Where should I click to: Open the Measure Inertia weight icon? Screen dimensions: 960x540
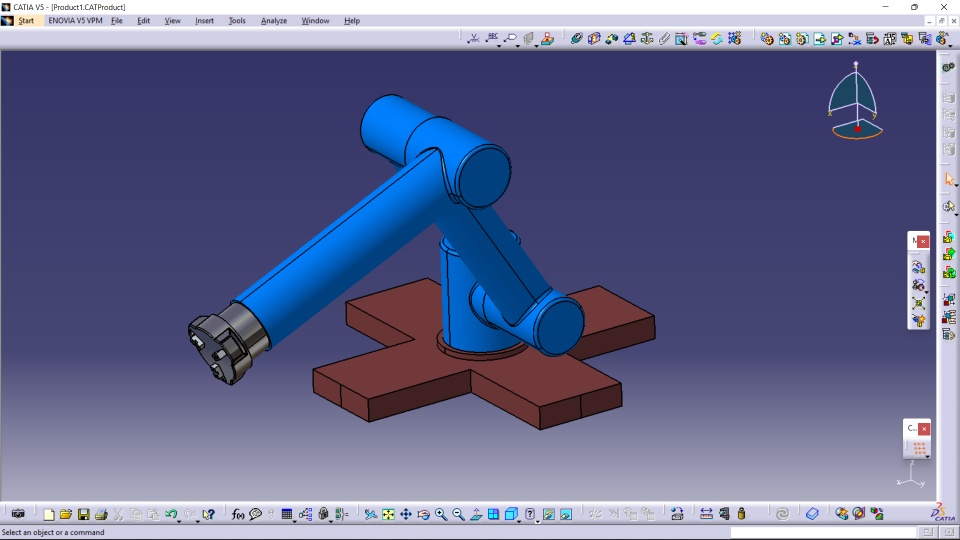pos(741,514)
